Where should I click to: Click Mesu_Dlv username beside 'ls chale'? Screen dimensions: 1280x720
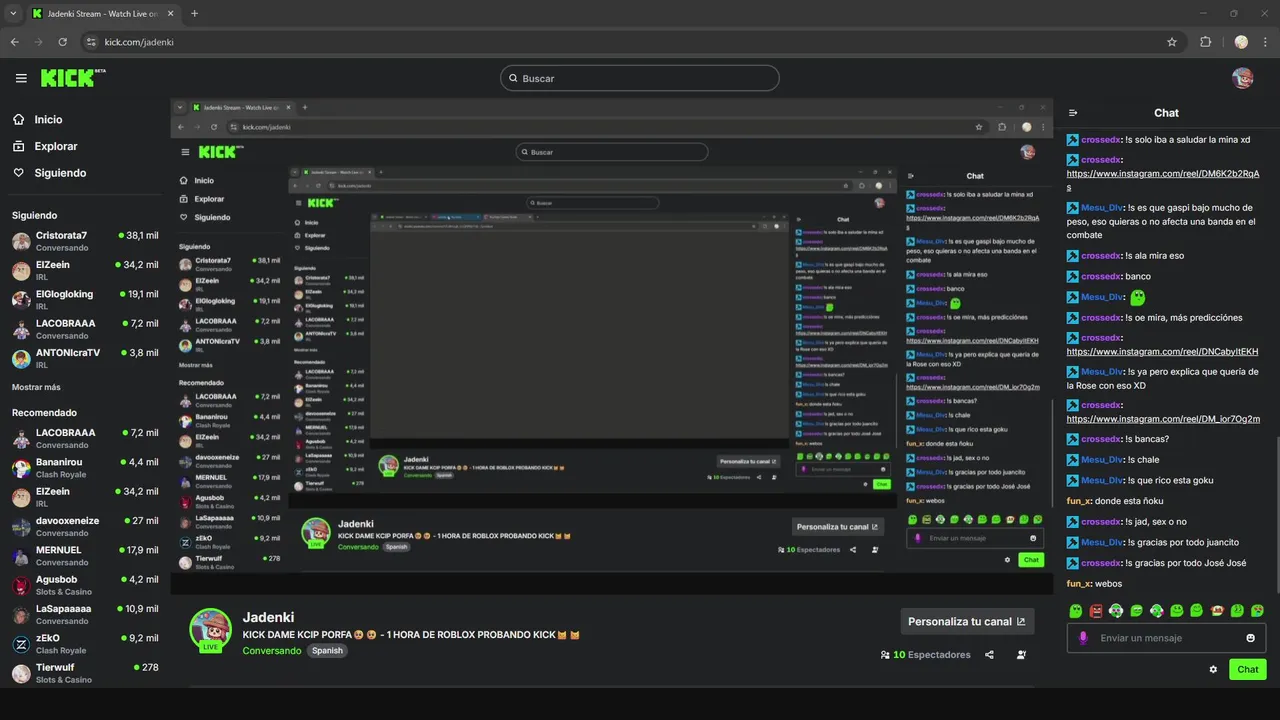click(x=1102, y=460)
